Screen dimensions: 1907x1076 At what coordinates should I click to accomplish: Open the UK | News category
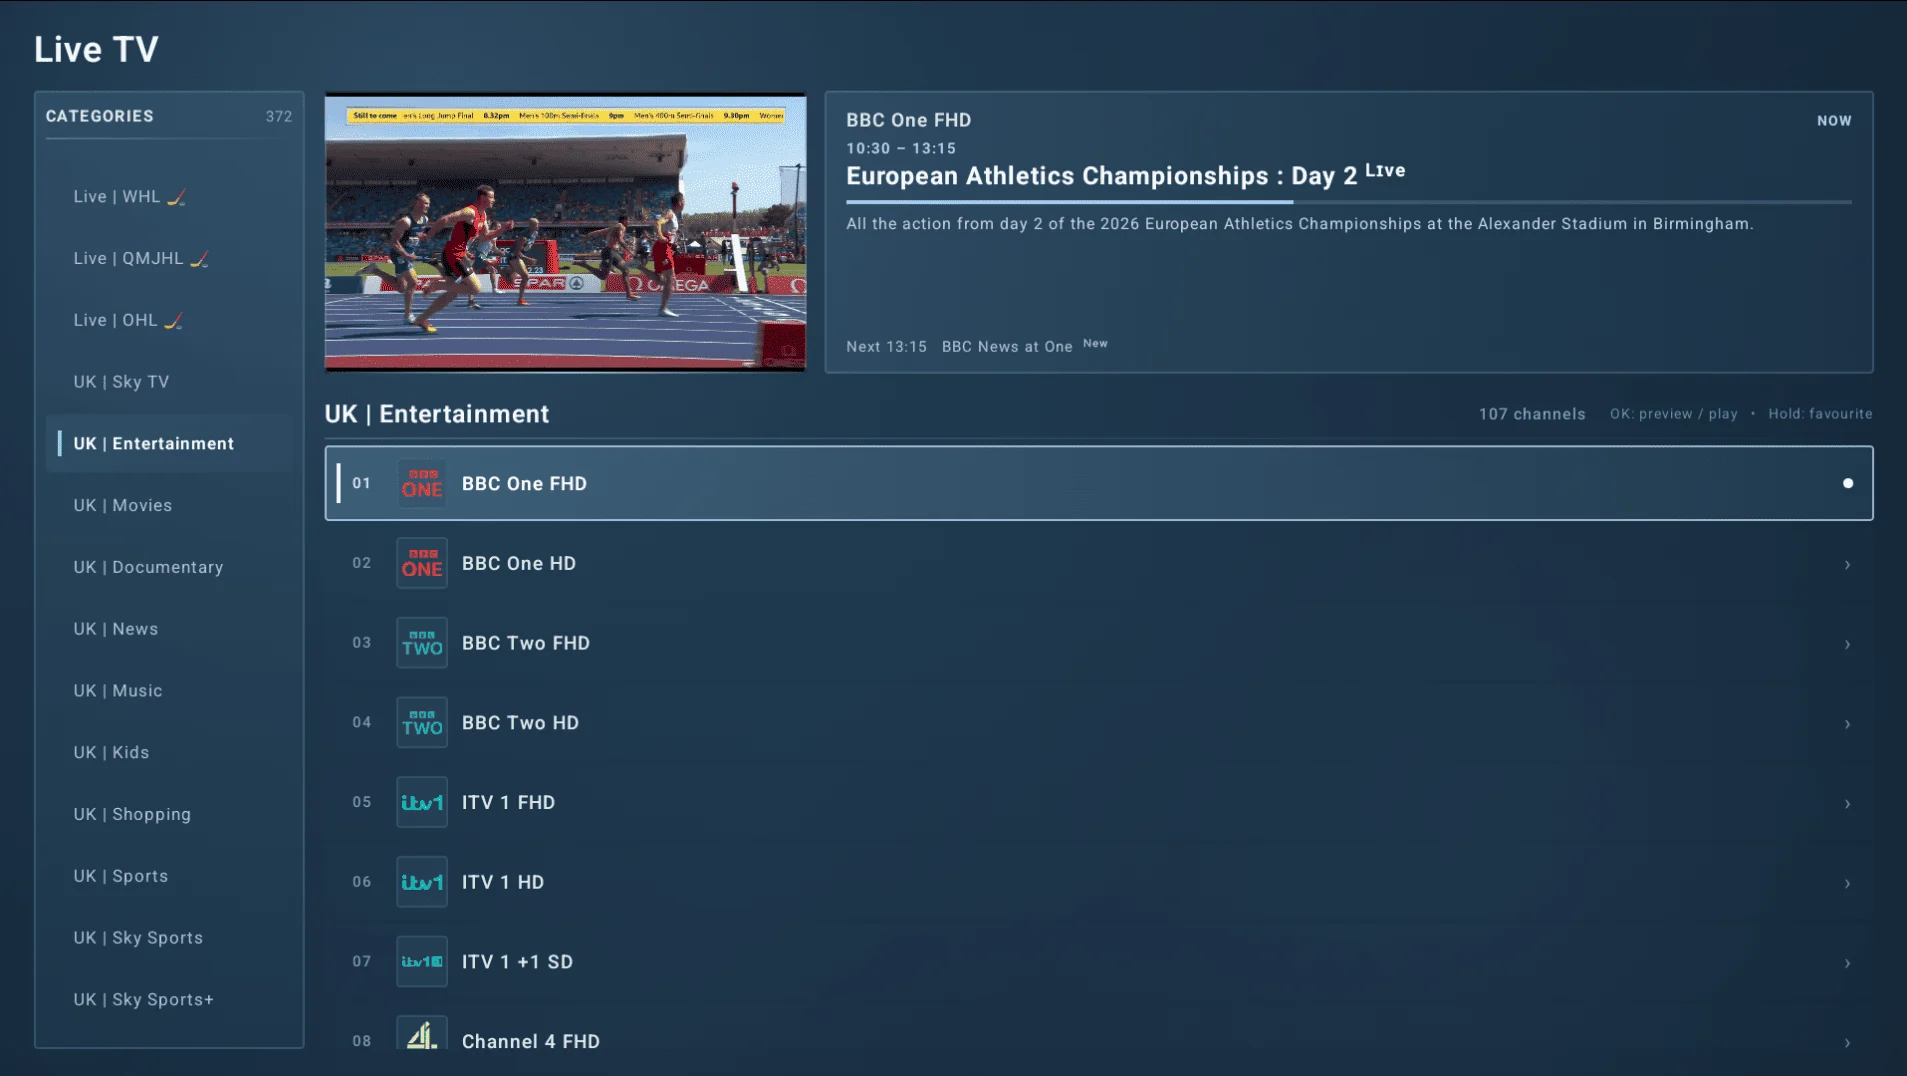coord(169,629)
